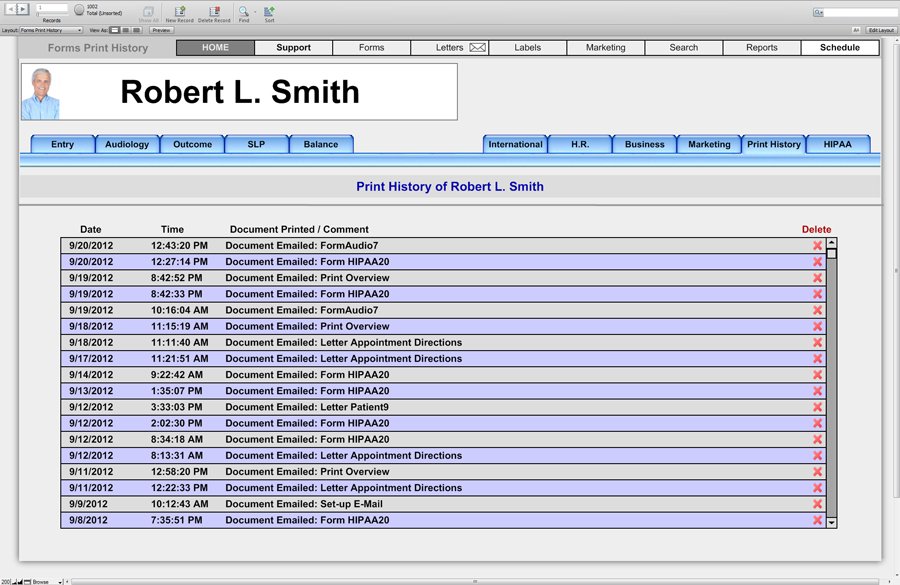The height and width of the screenshot is (585, 900).
Task: Delete the Letter Patient9 entry
Action: click(817, 407)
